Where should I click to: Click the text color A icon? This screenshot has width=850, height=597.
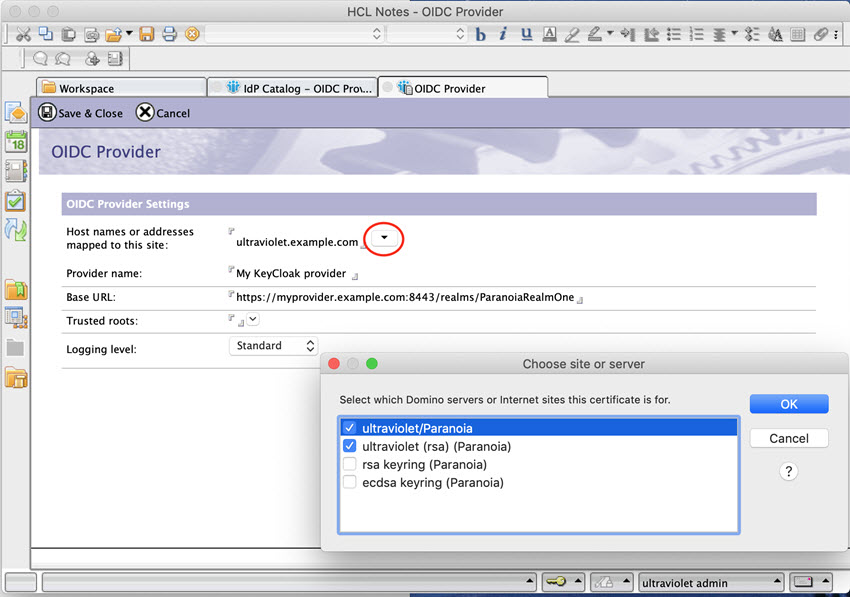coord(549,34)
